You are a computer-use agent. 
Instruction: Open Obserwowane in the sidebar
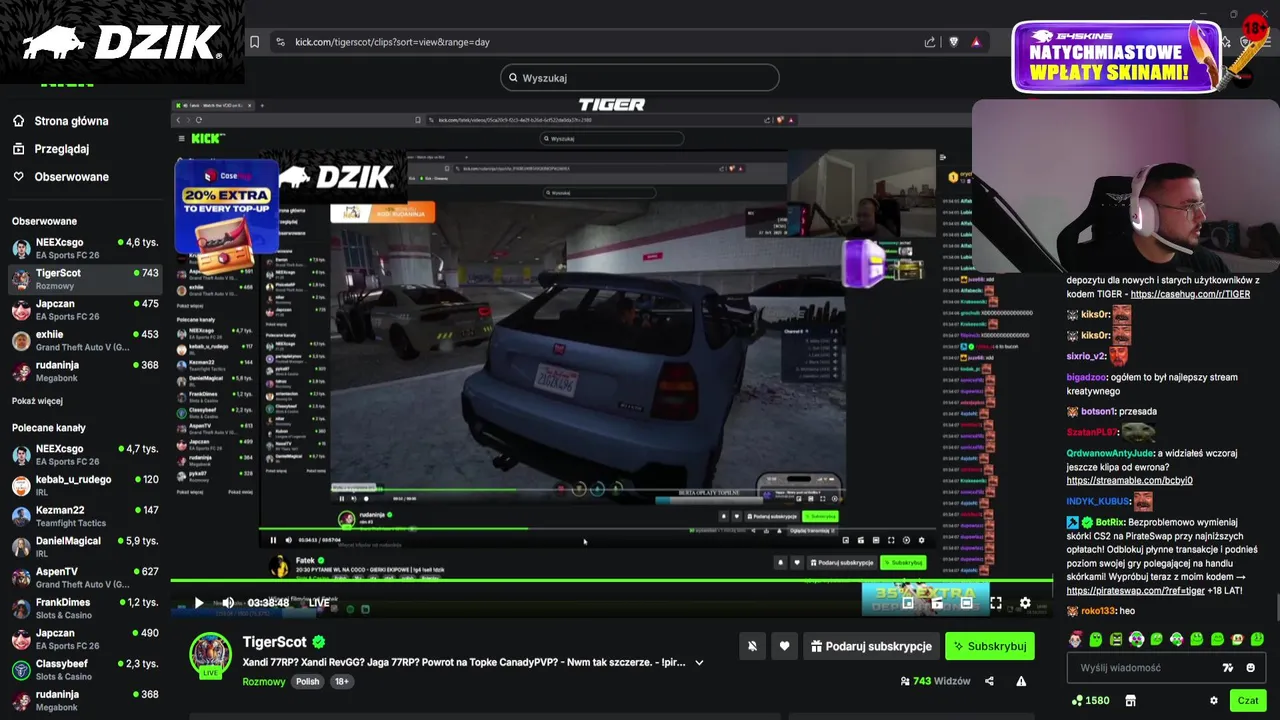71,177
